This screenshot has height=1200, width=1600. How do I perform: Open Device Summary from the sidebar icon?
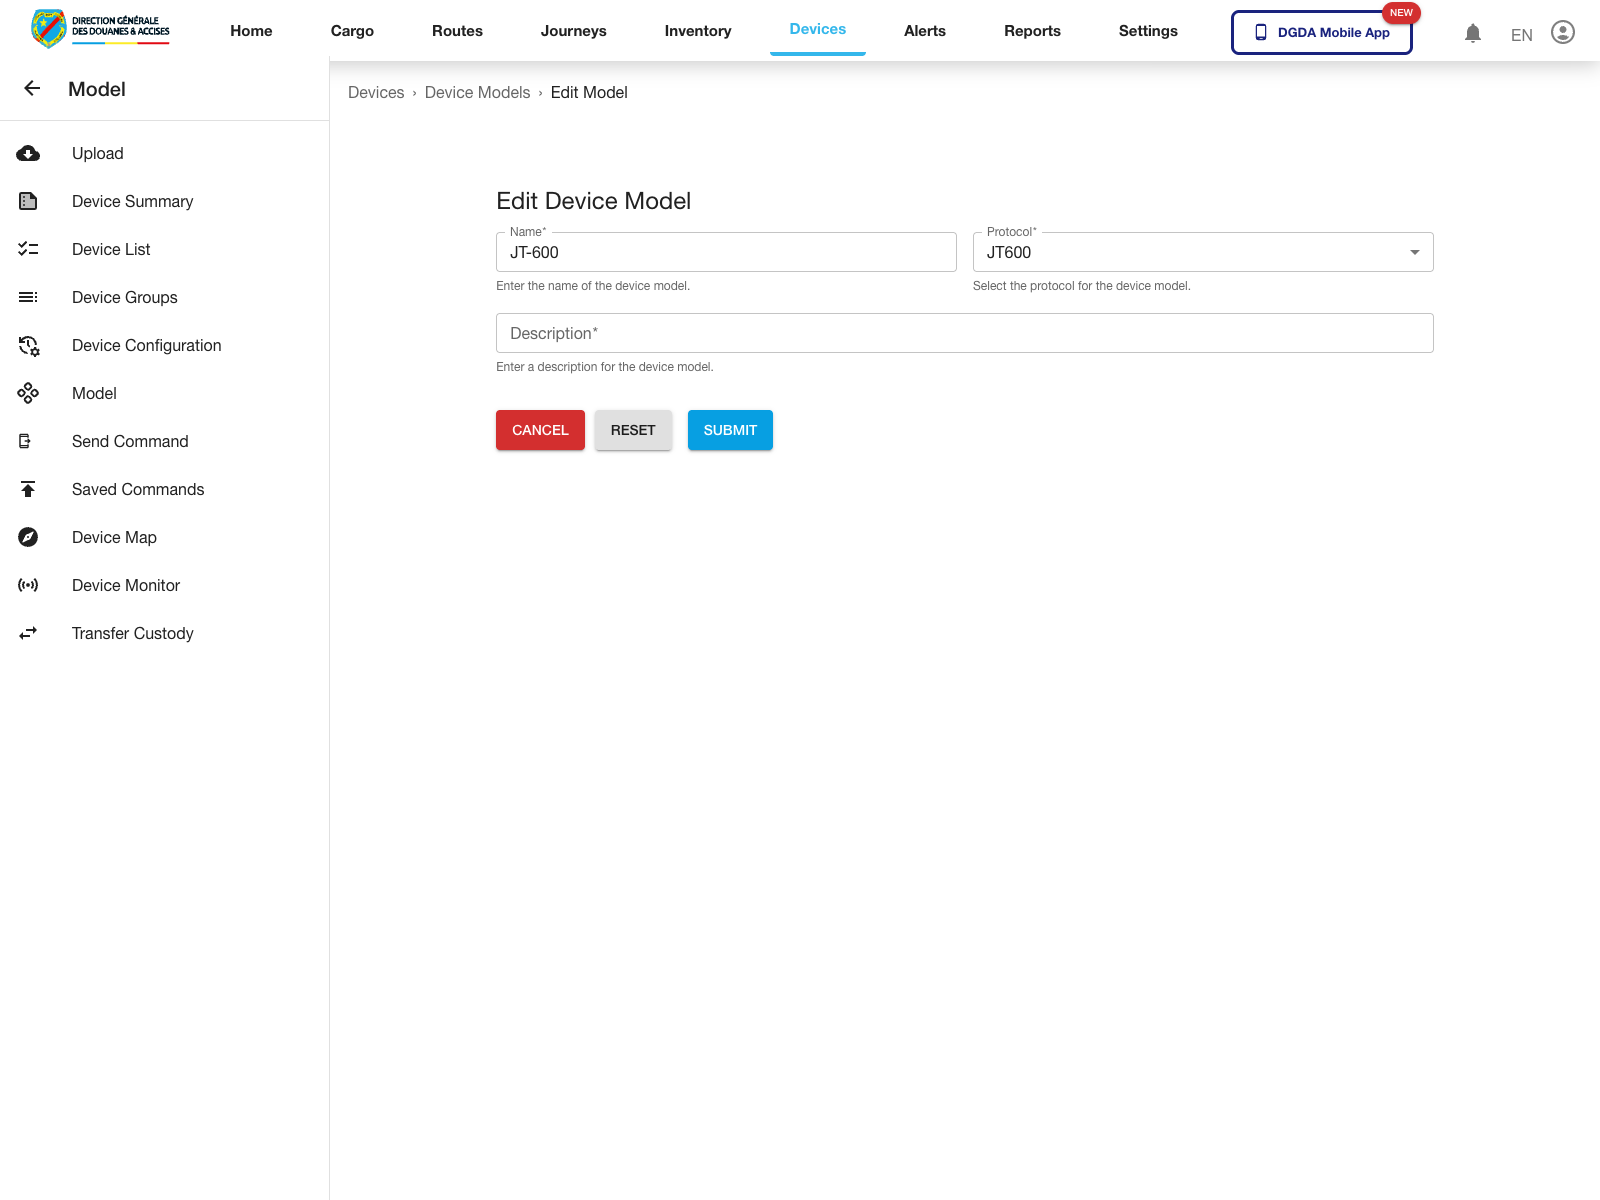pyautogui.click(x=28, y=201)
